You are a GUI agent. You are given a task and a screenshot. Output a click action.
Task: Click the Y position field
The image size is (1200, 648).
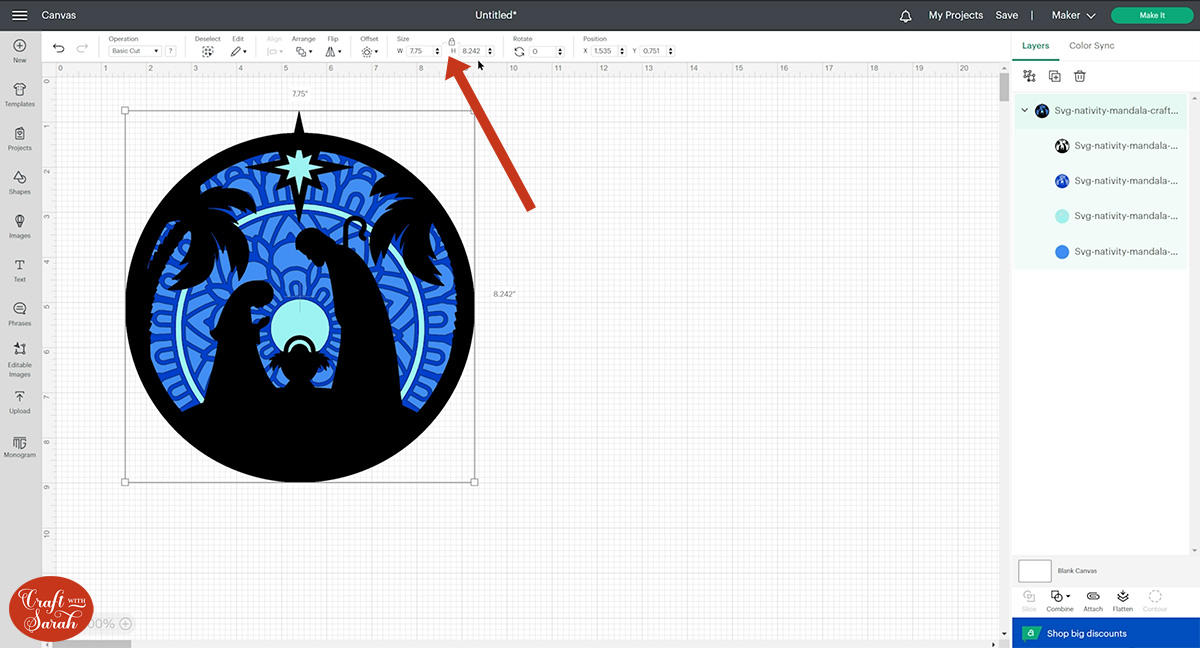[x=652, y=51]
